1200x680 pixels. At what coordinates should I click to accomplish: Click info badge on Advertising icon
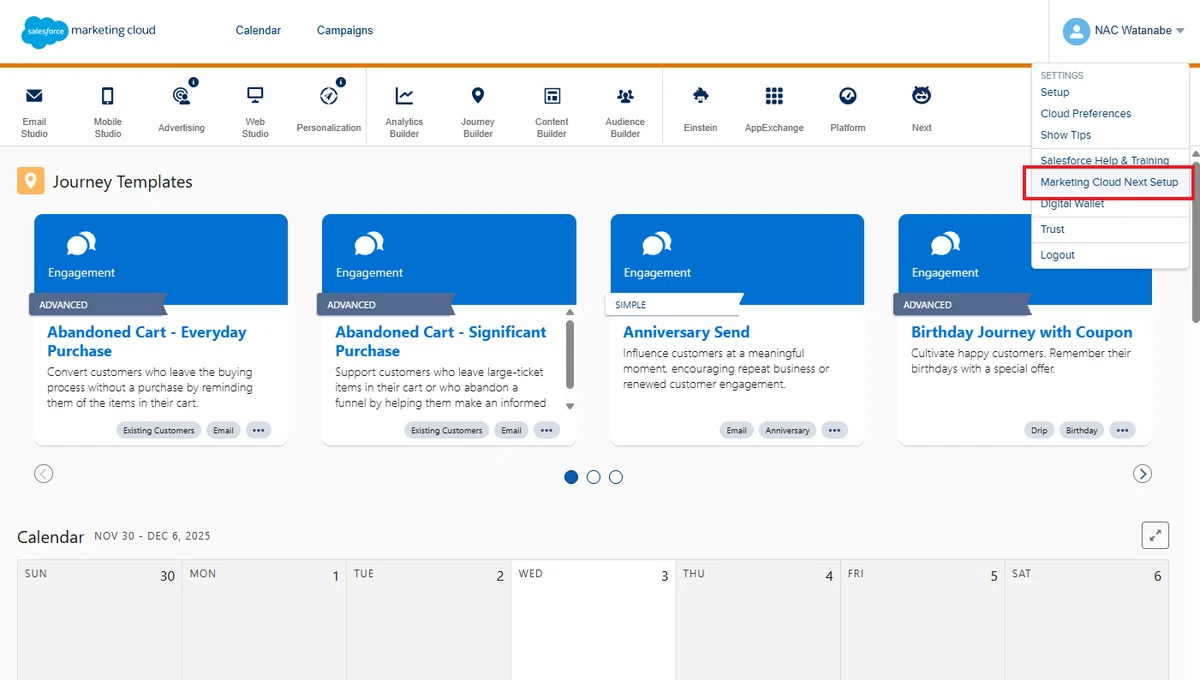pyautogui.click(x=193, y=83)
